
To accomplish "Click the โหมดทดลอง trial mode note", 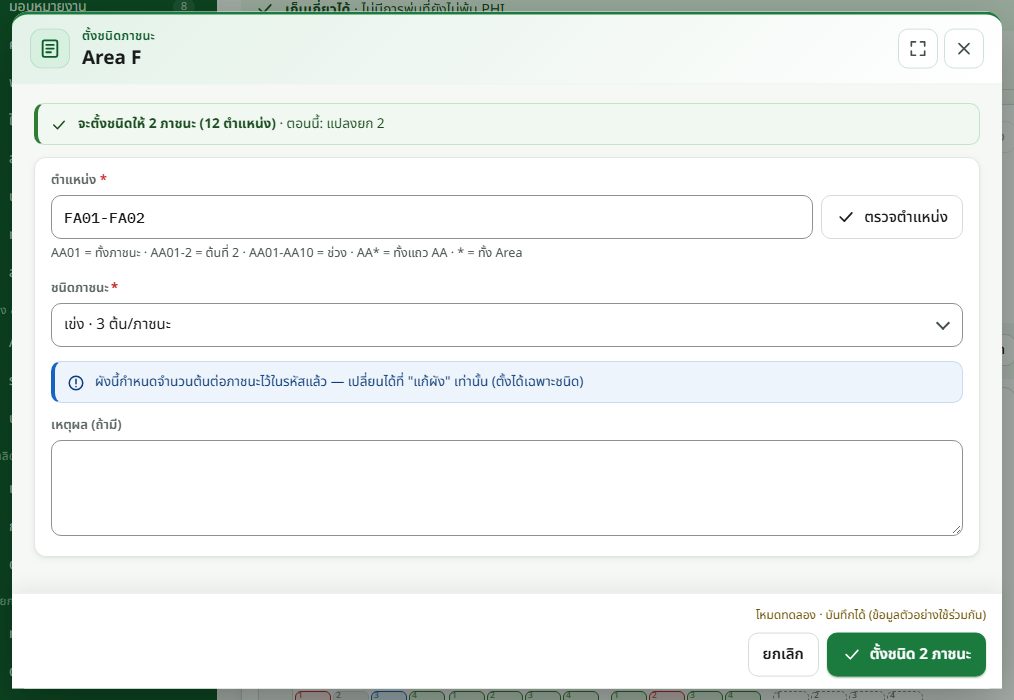I will (x=870, y=615).
